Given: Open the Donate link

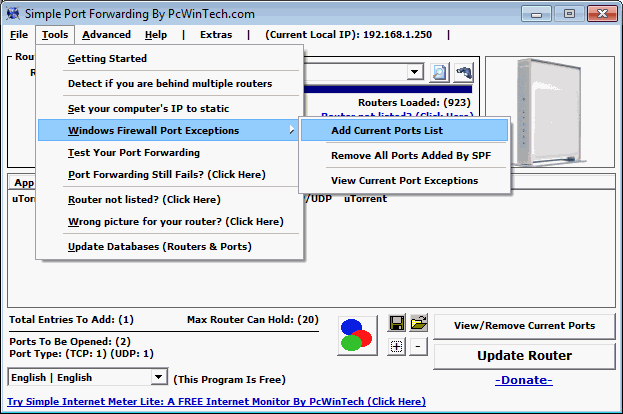Looking at the screenshot, I should coord(524,380).
